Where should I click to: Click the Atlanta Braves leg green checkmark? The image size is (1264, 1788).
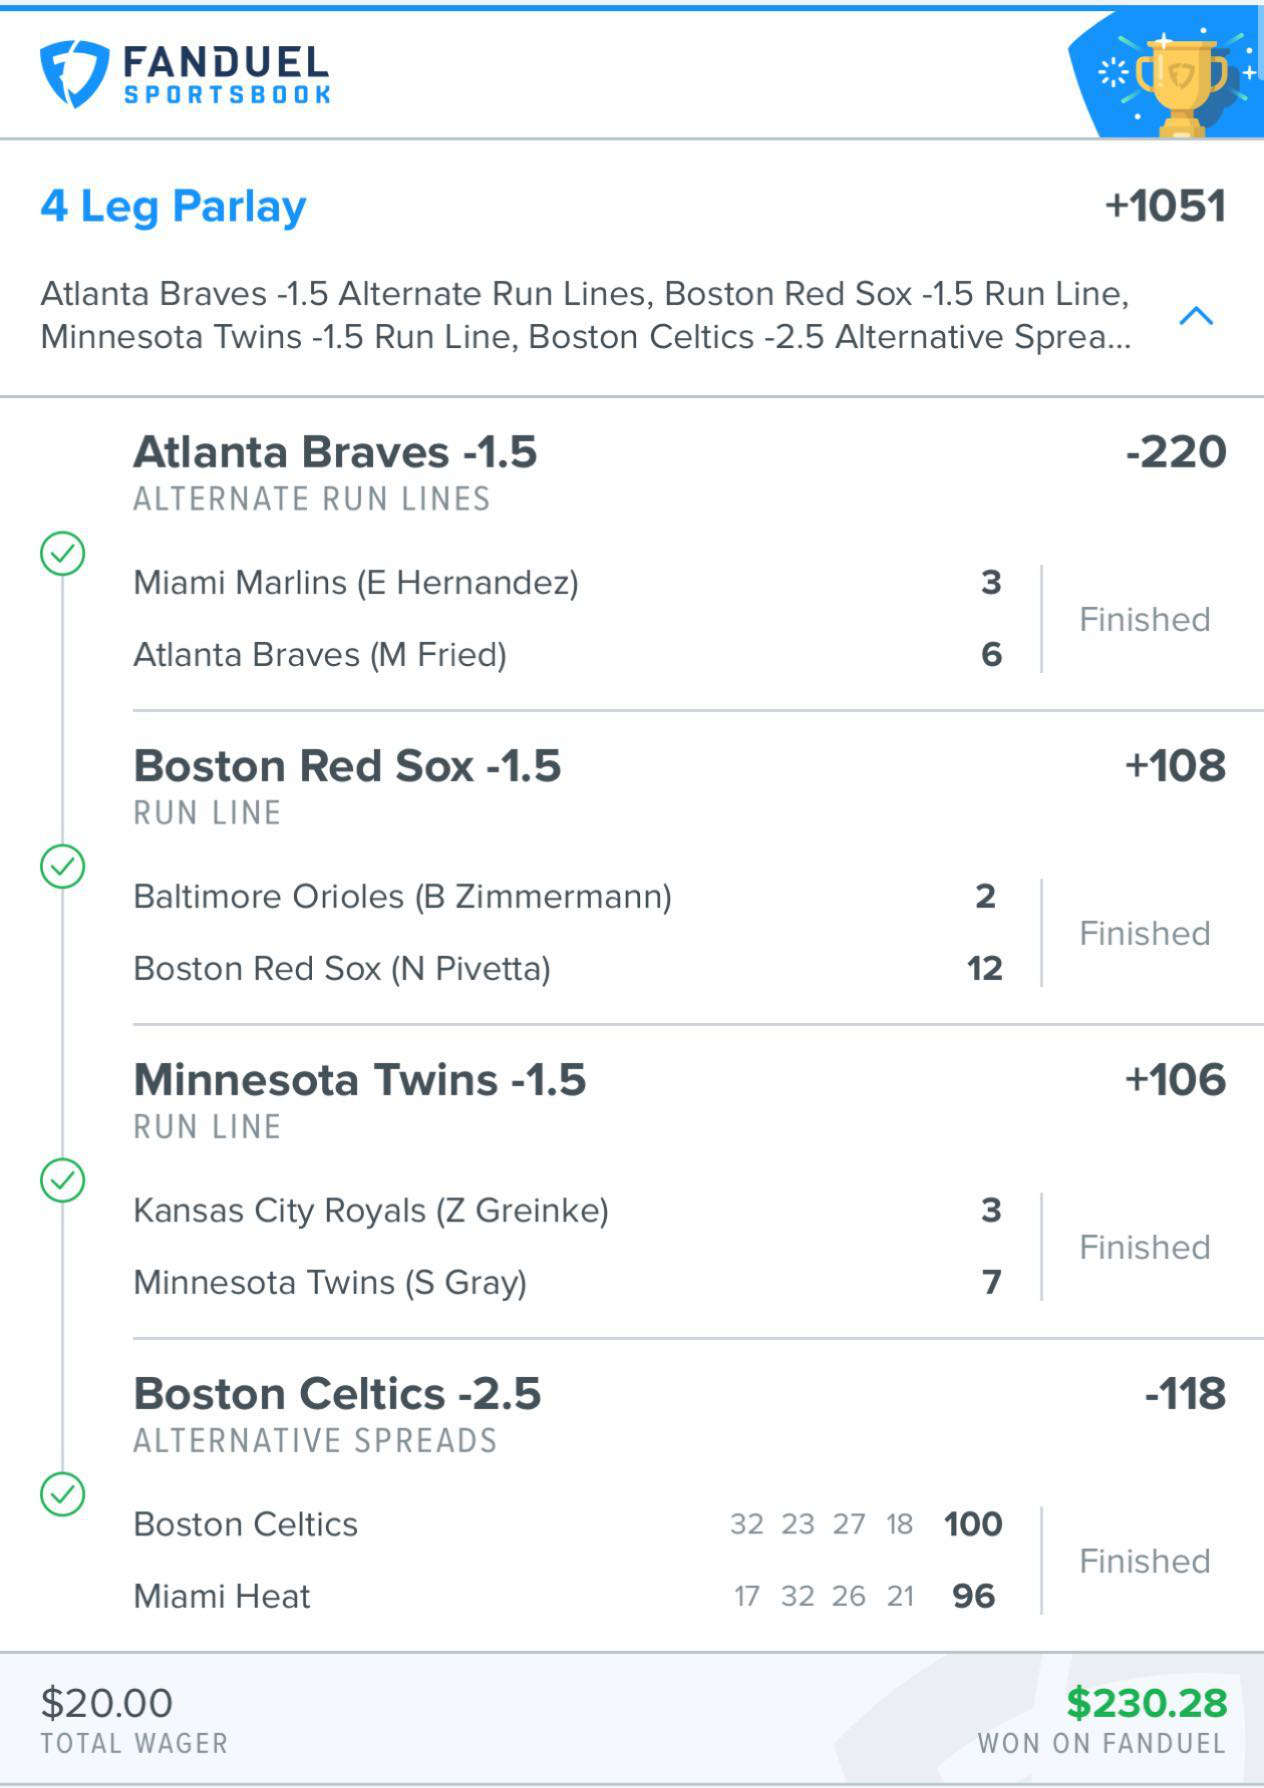[62, 554]
